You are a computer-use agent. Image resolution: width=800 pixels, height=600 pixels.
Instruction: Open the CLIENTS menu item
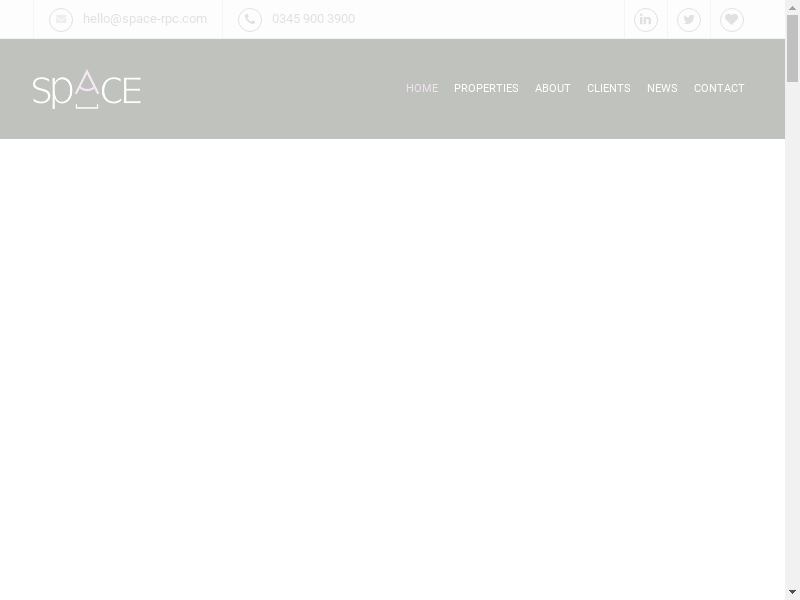pos(608,89)
